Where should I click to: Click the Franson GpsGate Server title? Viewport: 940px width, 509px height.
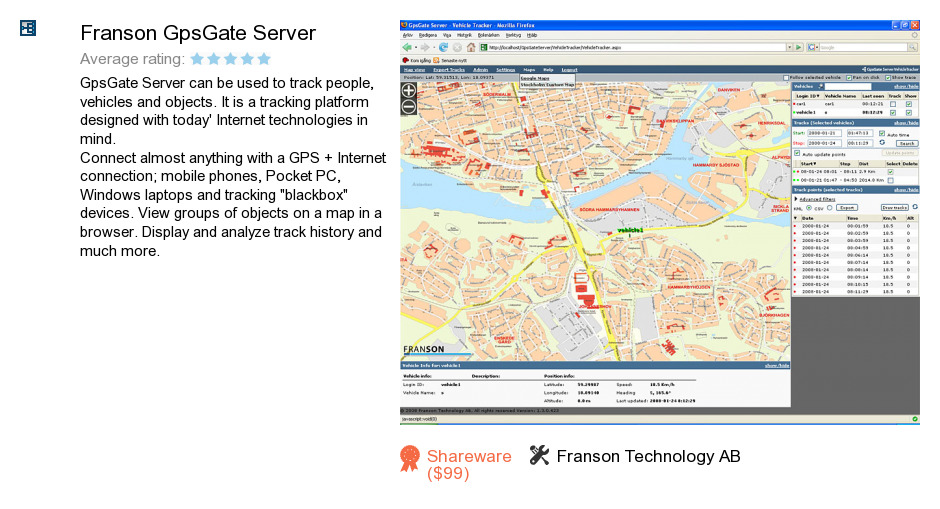[198, 33]
